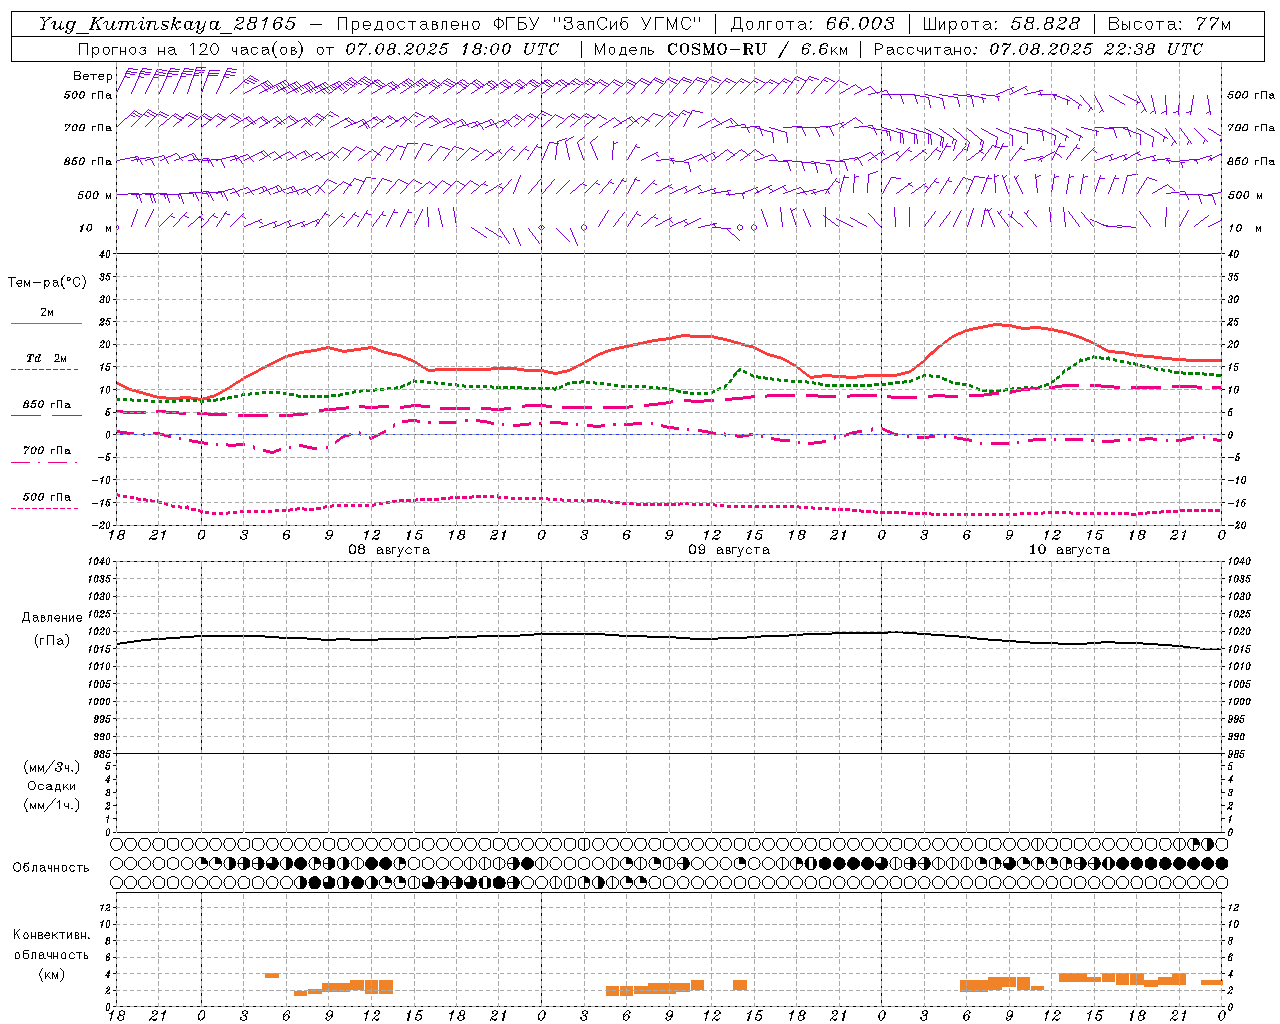The height and width of the screenshot is (1024, 1280).
Task: Click the 700 гПа temperature legend entry
Action: pyautogui.click(x=46, y=451)
